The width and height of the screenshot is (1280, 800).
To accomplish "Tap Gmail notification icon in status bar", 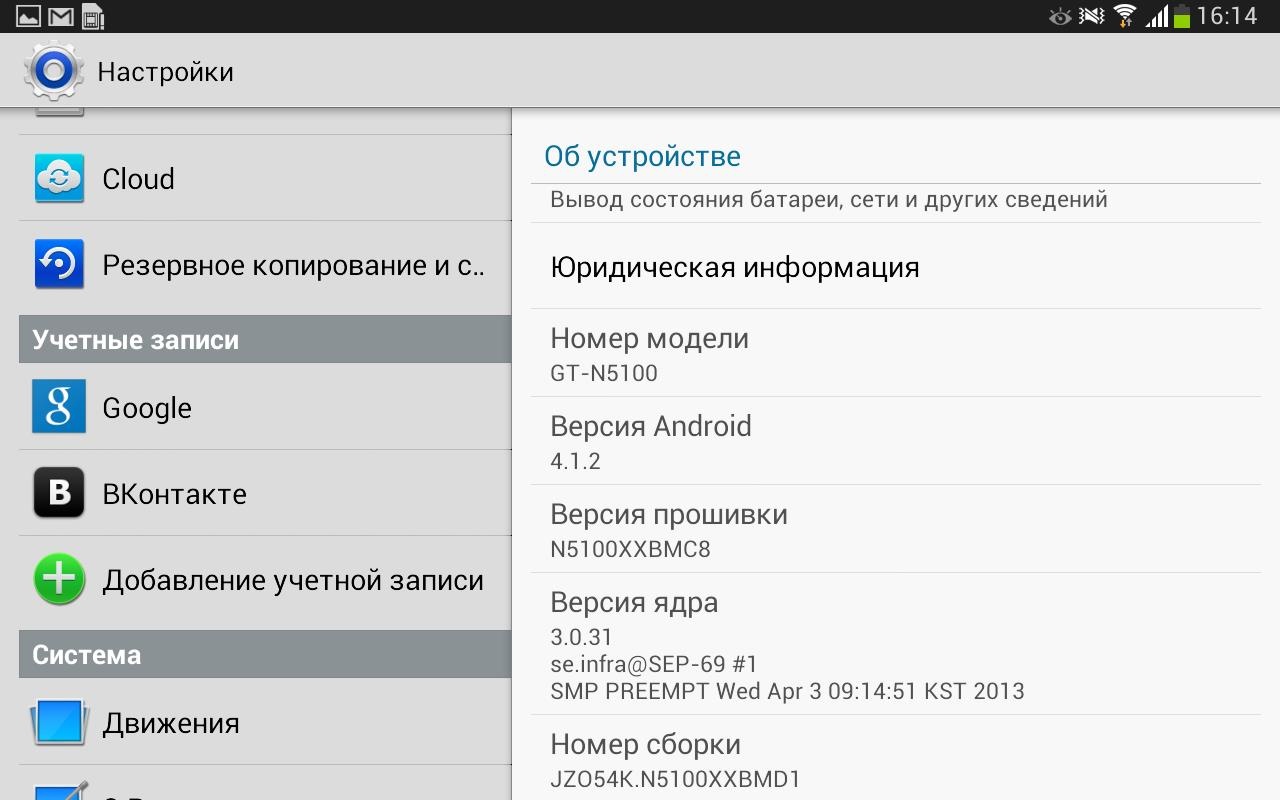I will coord(61,16).
